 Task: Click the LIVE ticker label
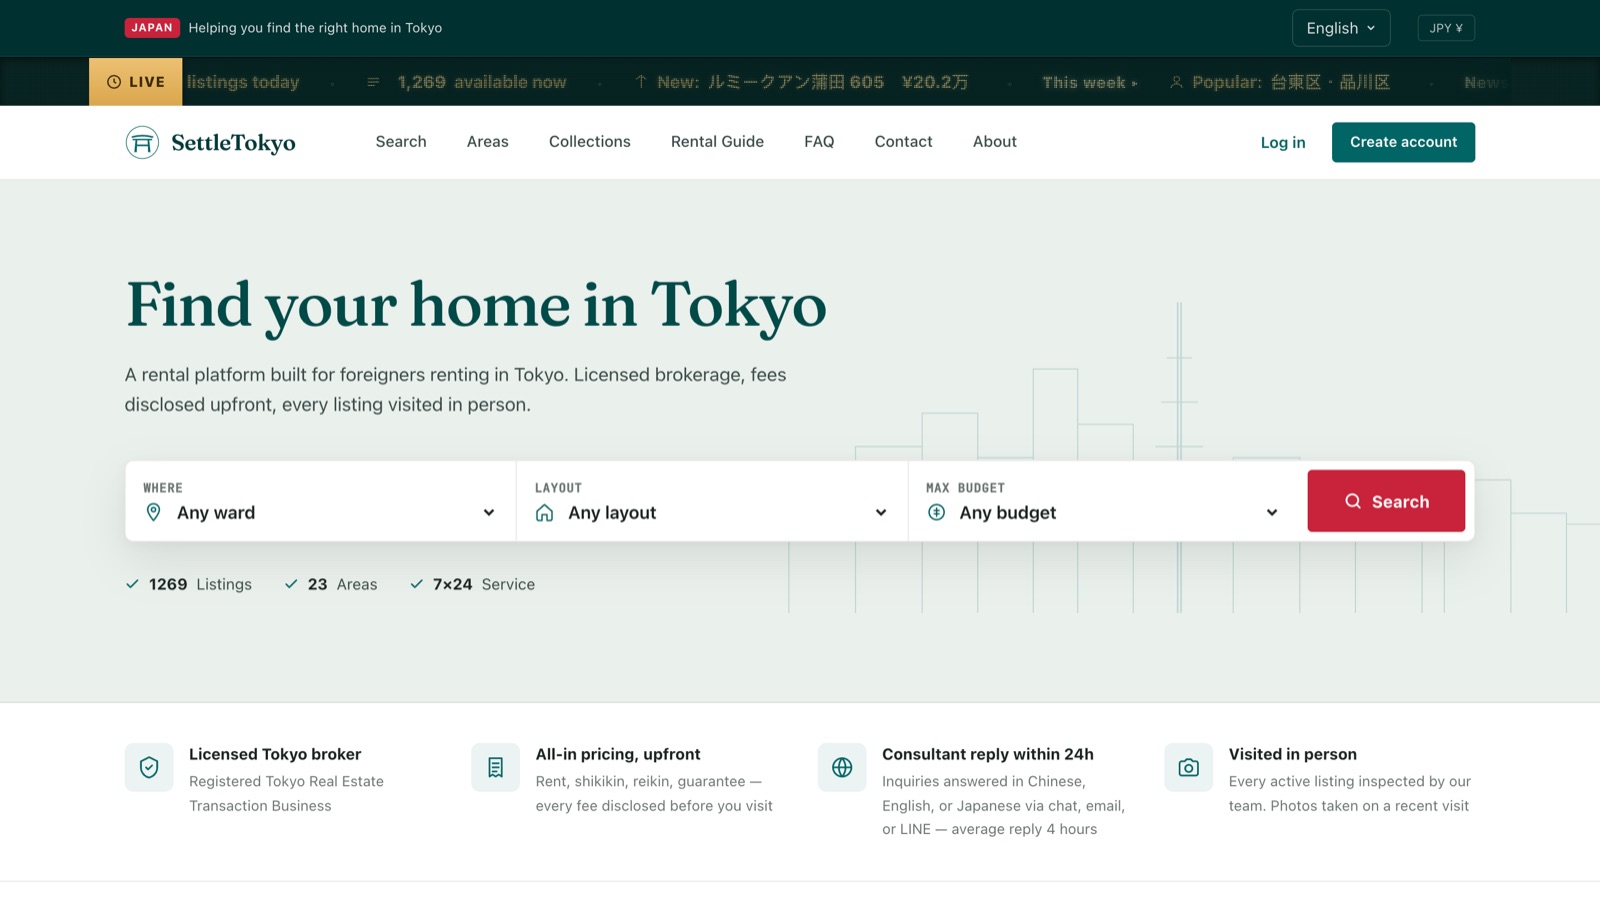tap(136, 82)
